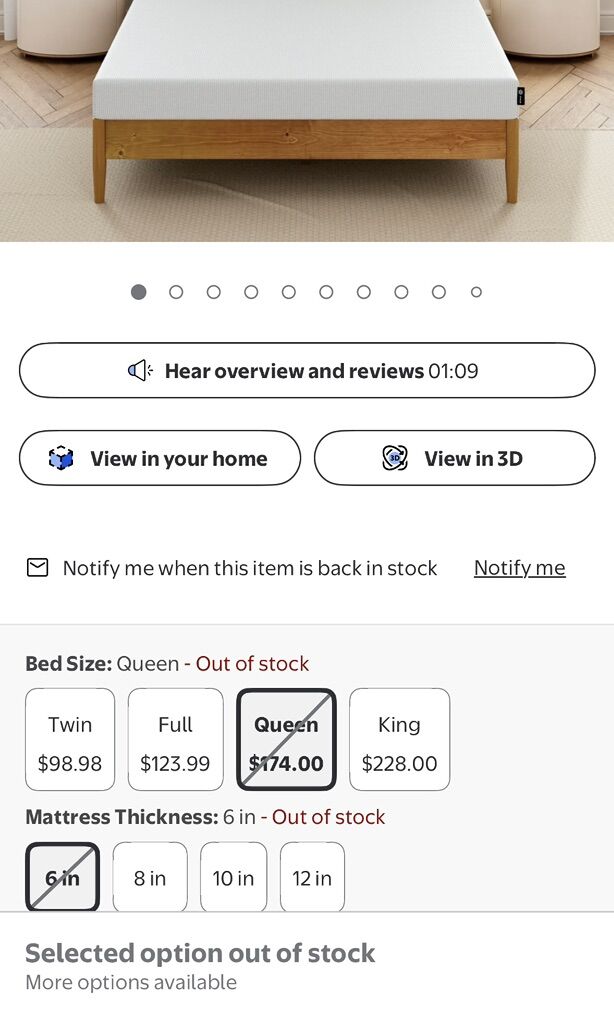Select Twin bed size option
Screen dimensions: 614x1020
tap(70, 739)
